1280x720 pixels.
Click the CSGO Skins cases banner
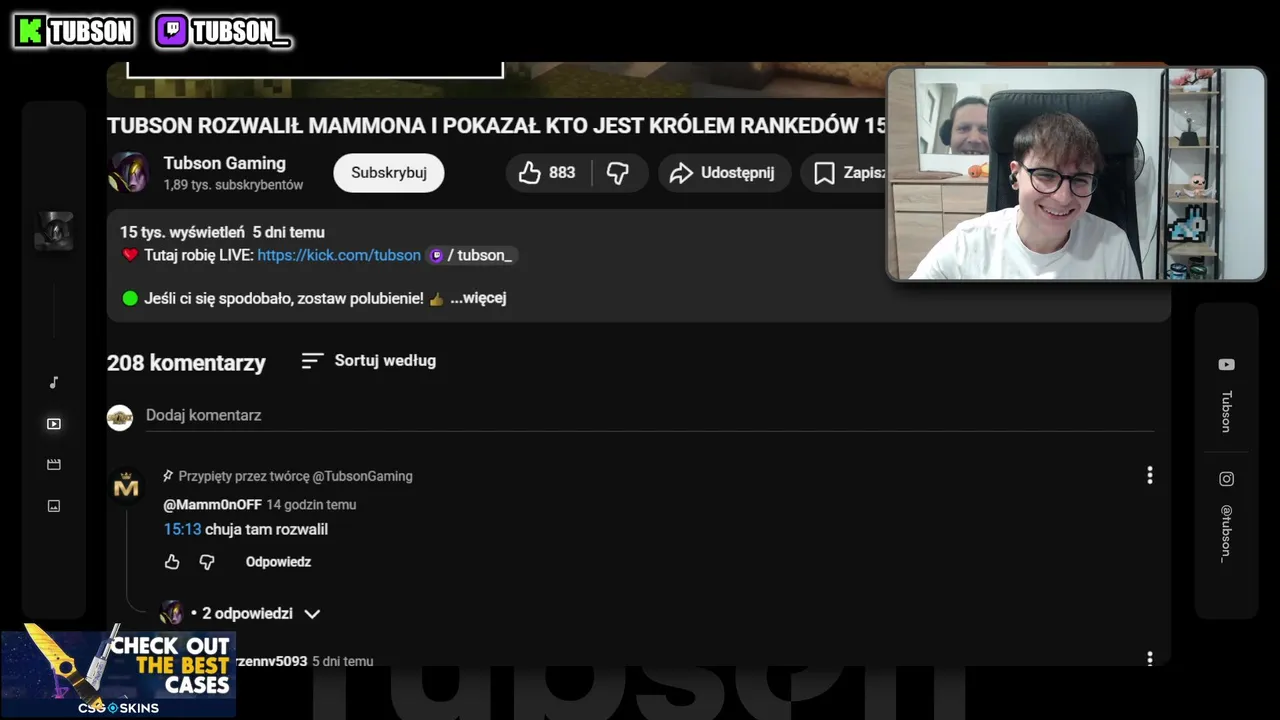(118, 672)
